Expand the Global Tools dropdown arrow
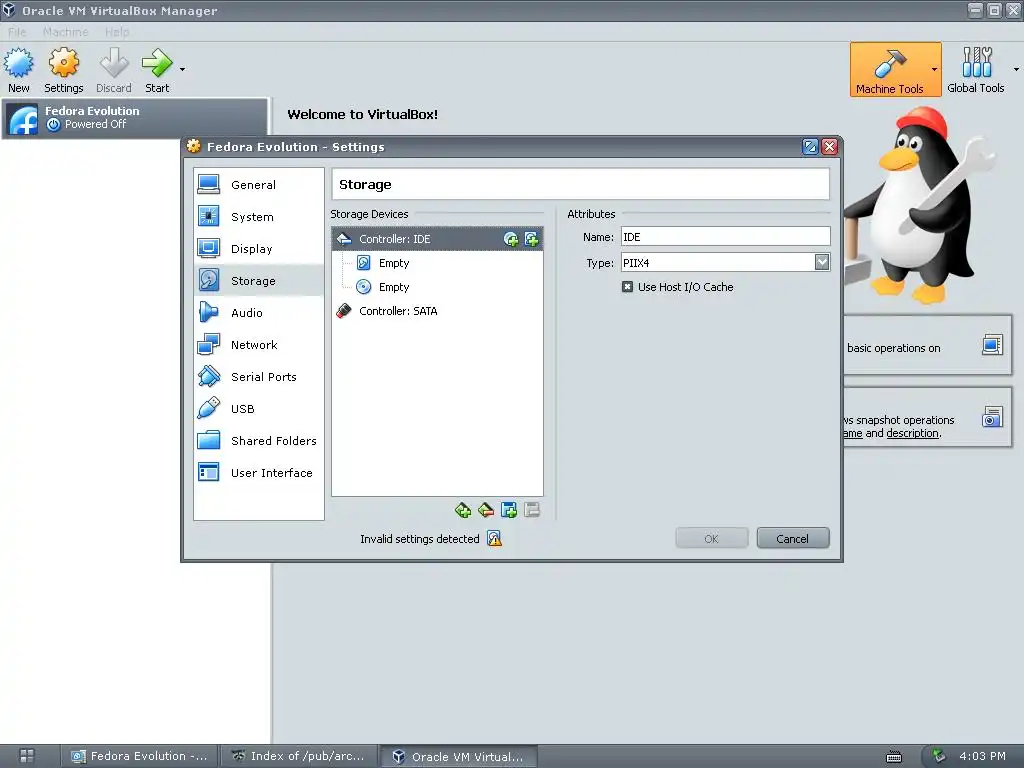Image resolution: width=1024 pixels, height=768 pixels. tap(1016, 69)
